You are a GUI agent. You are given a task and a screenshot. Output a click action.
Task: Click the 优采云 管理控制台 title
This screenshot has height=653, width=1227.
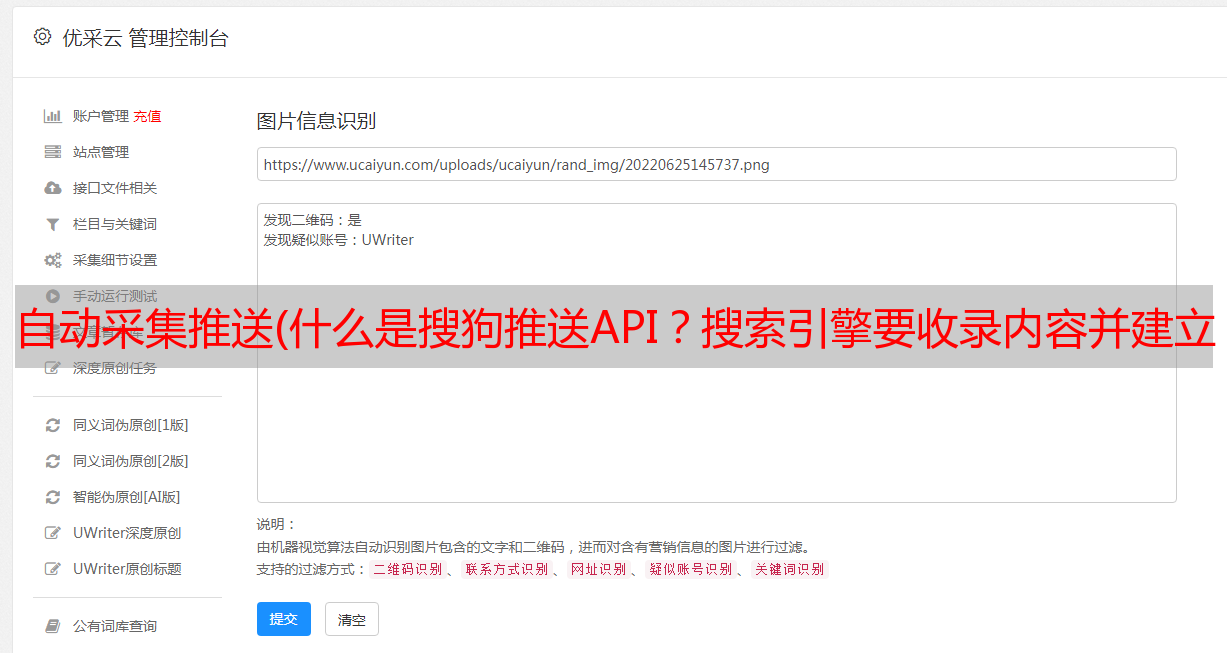coord(145,38)
